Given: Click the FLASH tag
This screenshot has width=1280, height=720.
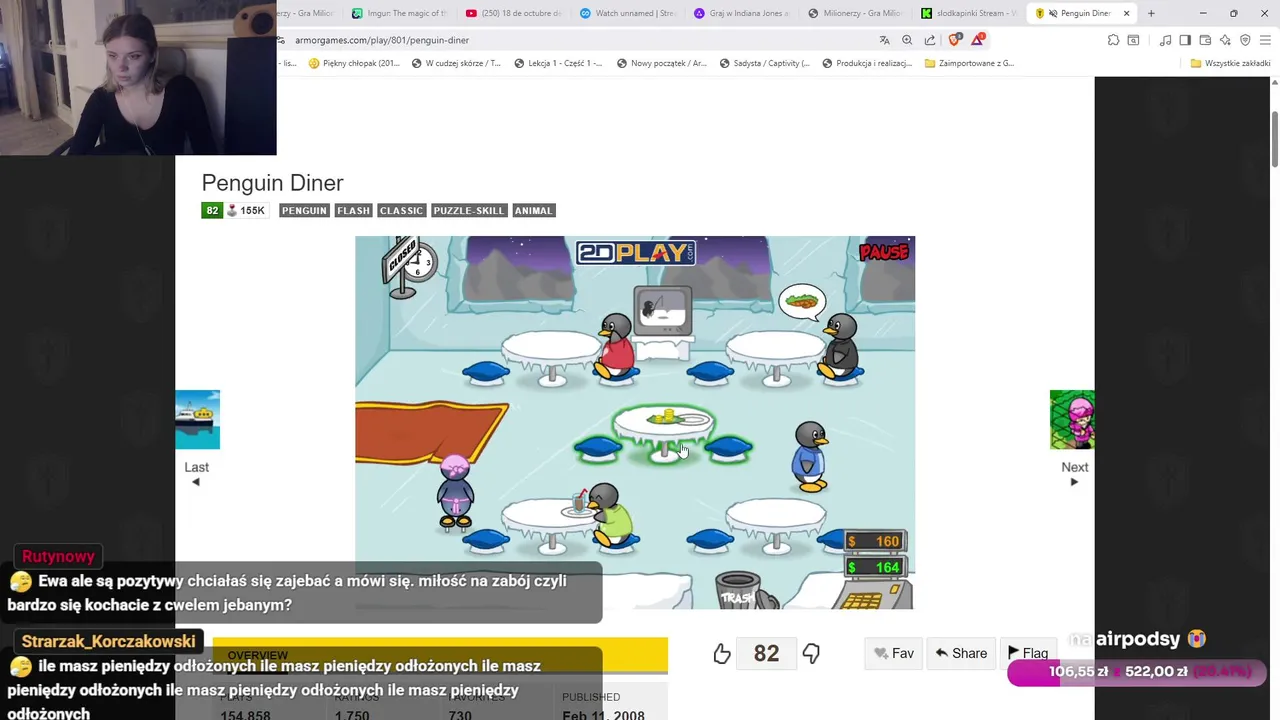Looking at the screenshot, I should point(353,211).
